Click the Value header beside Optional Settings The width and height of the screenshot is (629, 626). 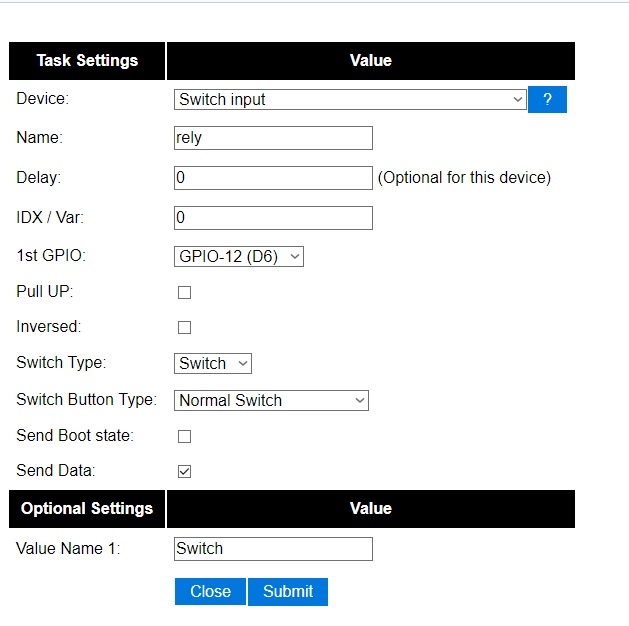[x=370, y=509]
